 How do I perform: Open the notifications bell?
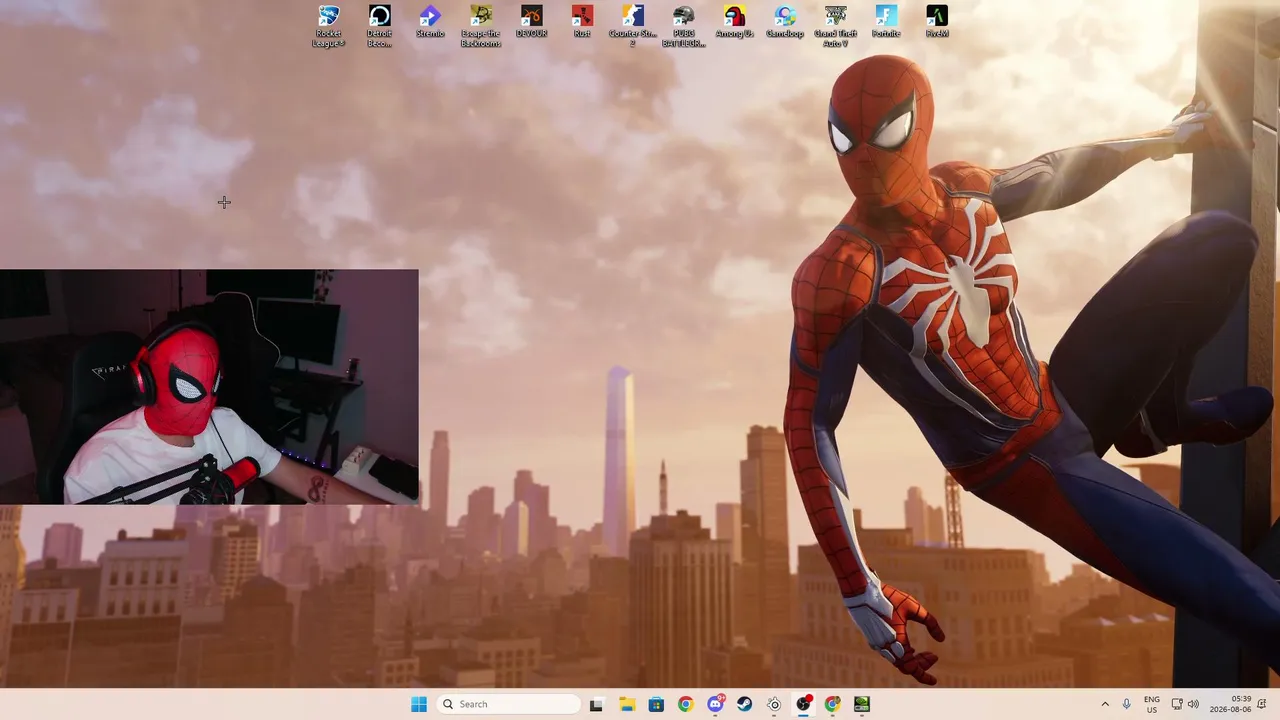(x=1263, y=704)
